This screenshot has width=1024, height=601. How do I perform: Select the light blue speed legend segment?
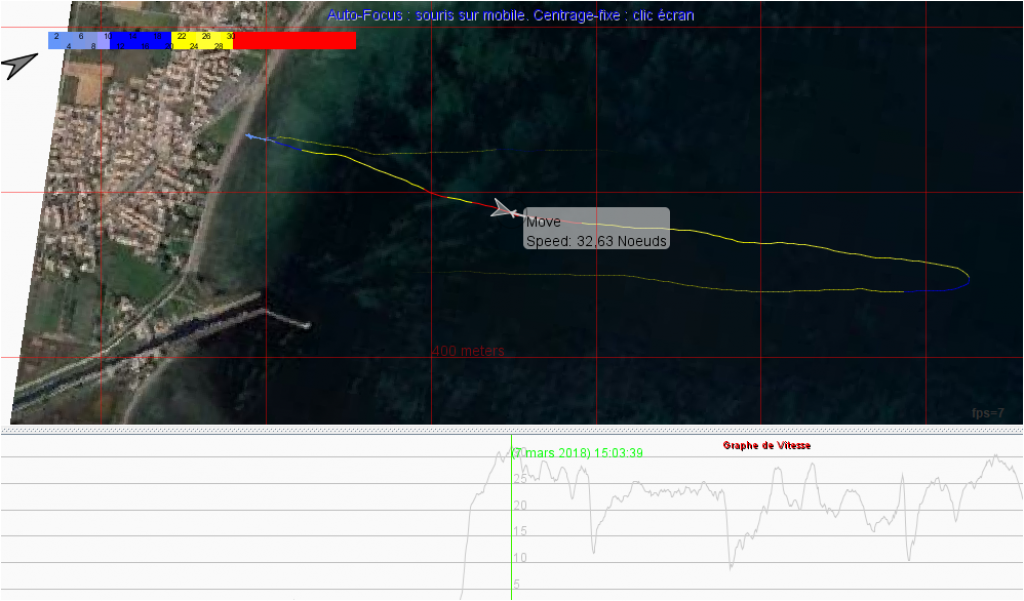point(78,40)
